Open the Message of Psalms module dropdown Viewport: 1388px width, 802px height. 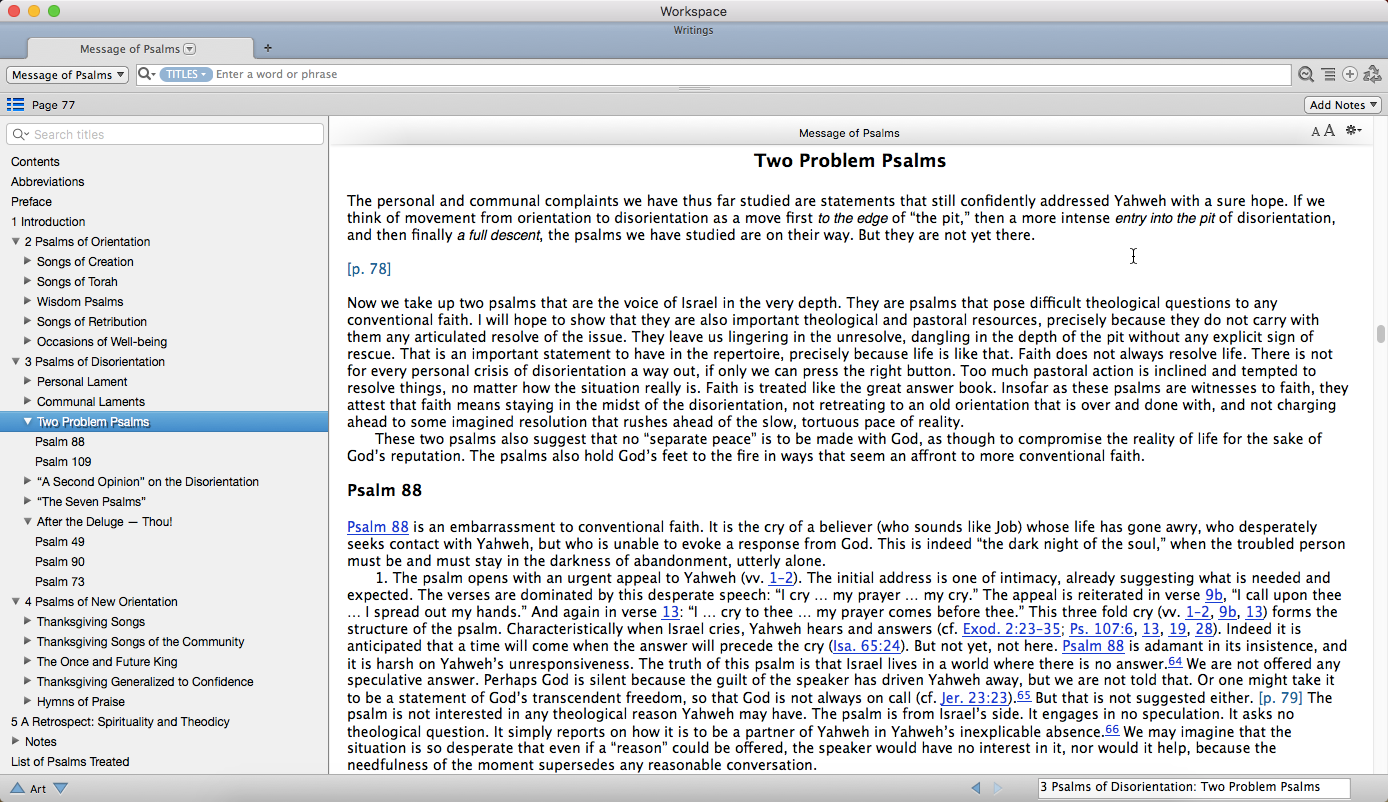pyautogui.click(x=67, y=75)
